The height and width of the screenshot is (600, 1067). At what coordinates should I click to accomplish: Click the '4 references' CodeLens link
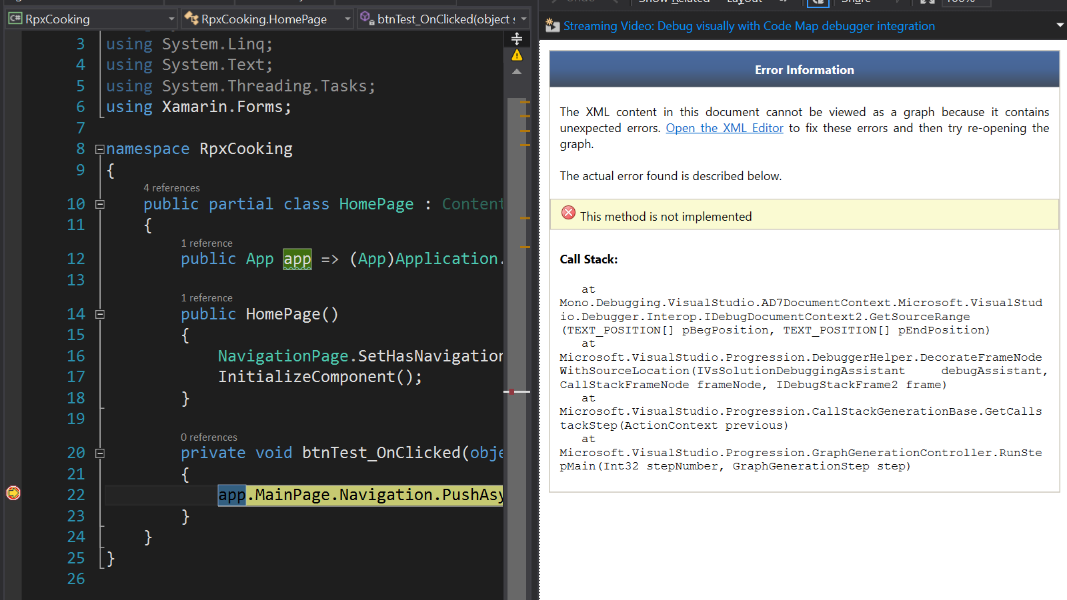(171, 188)
